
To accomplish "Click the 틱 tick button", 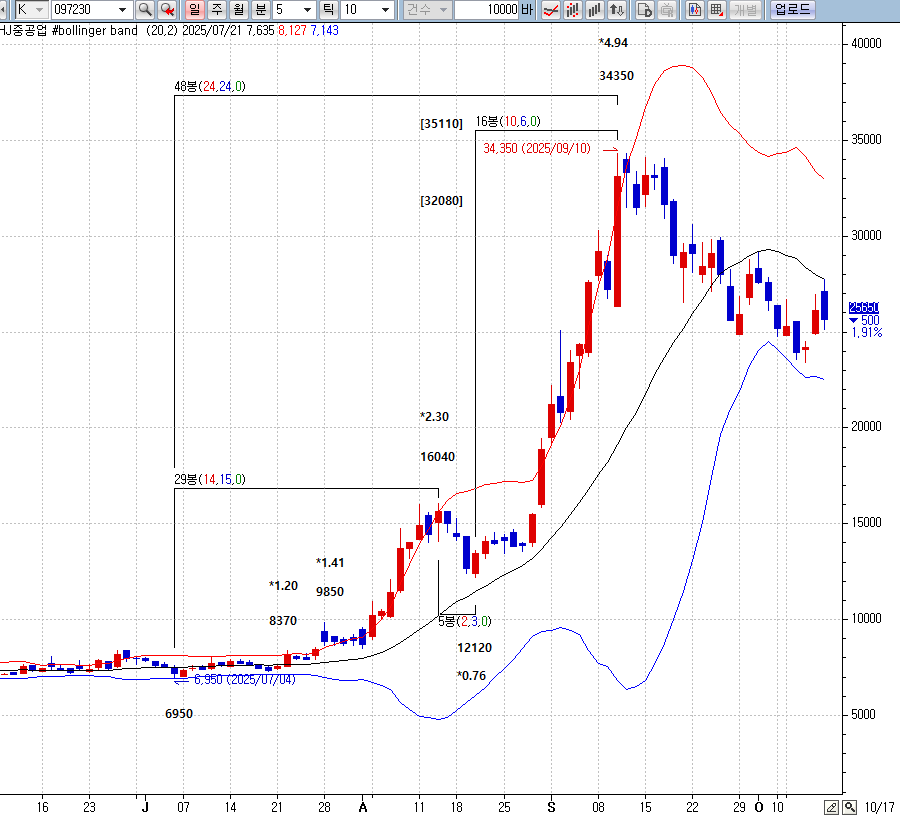I will (x=329, y=10).
